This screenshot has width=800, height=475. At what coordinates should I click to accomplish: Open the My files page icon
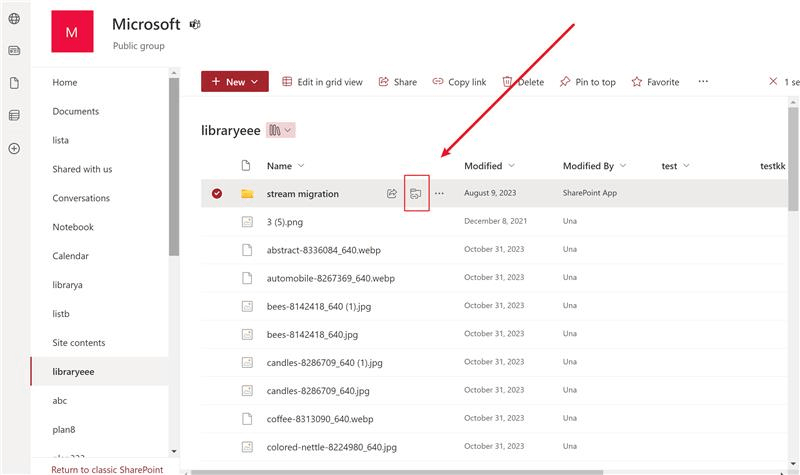click(14, 83)
